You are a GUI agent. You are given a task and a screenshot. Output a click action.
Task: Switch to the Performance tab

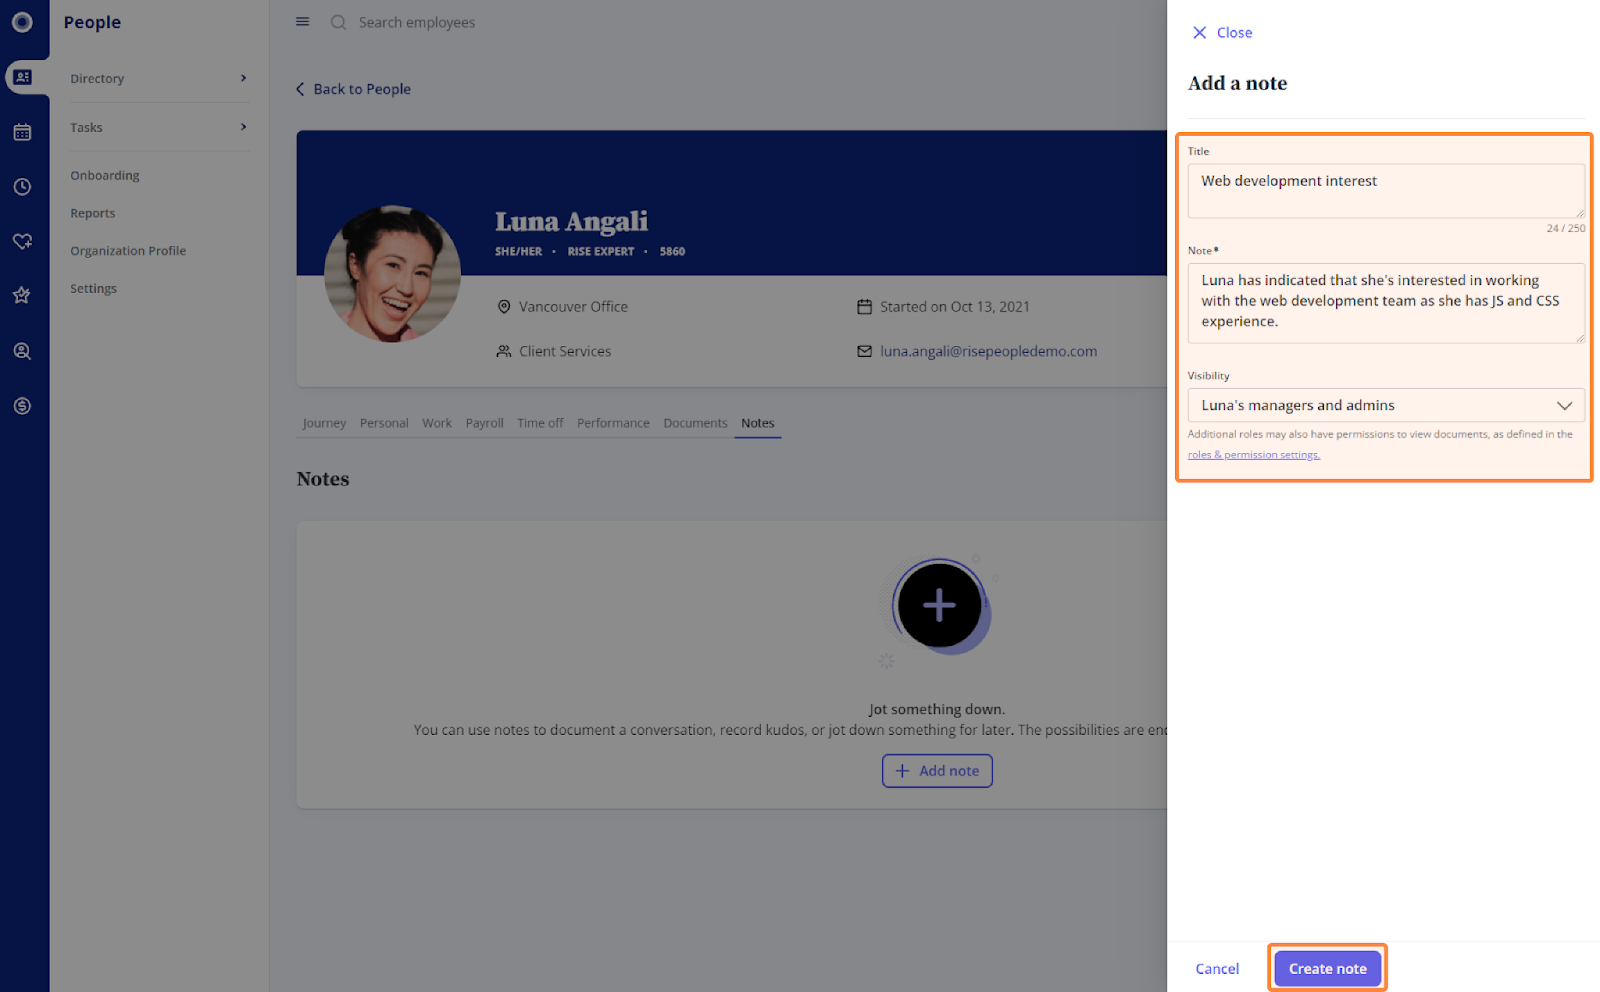(x=613, y=423)
